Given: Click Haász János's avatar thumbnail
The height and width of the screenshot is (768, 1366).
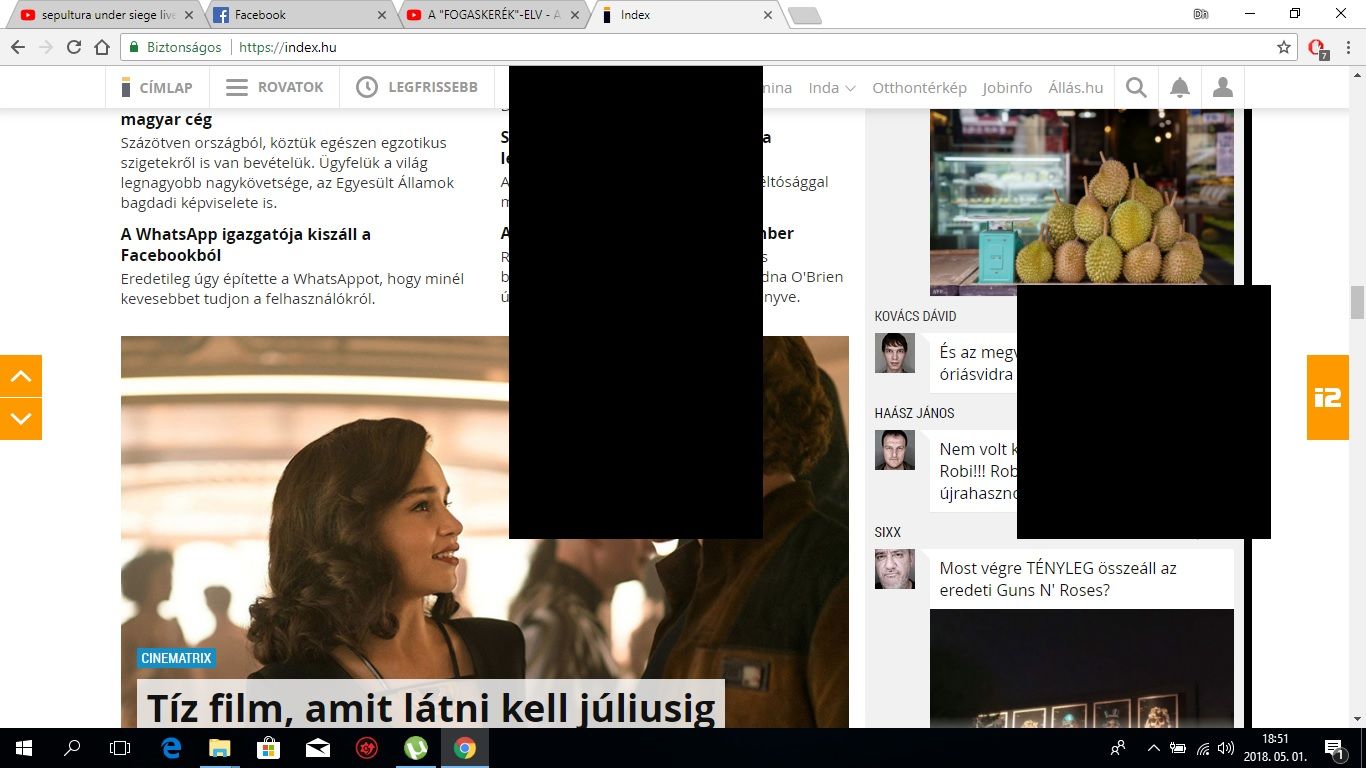Looking at the screenshot, I should click(x=895, y=450).
